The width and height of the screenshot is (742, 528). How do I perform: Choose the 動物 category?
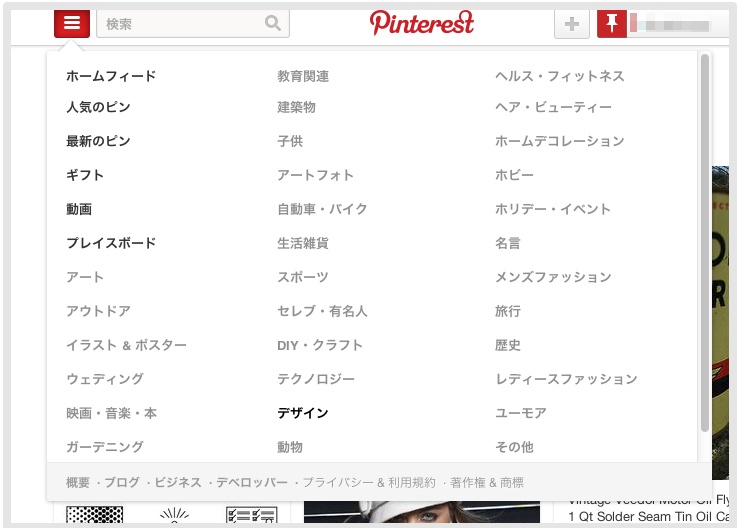click(x=290, y=447)
